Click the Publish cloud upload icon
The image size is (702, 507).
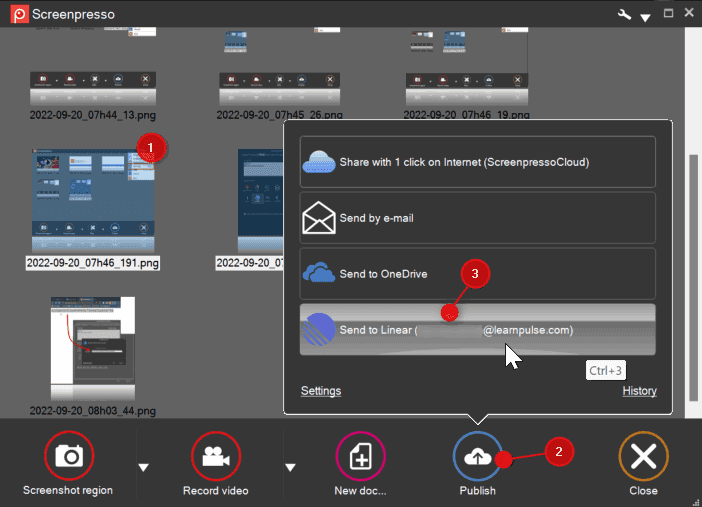coord(478,457)
